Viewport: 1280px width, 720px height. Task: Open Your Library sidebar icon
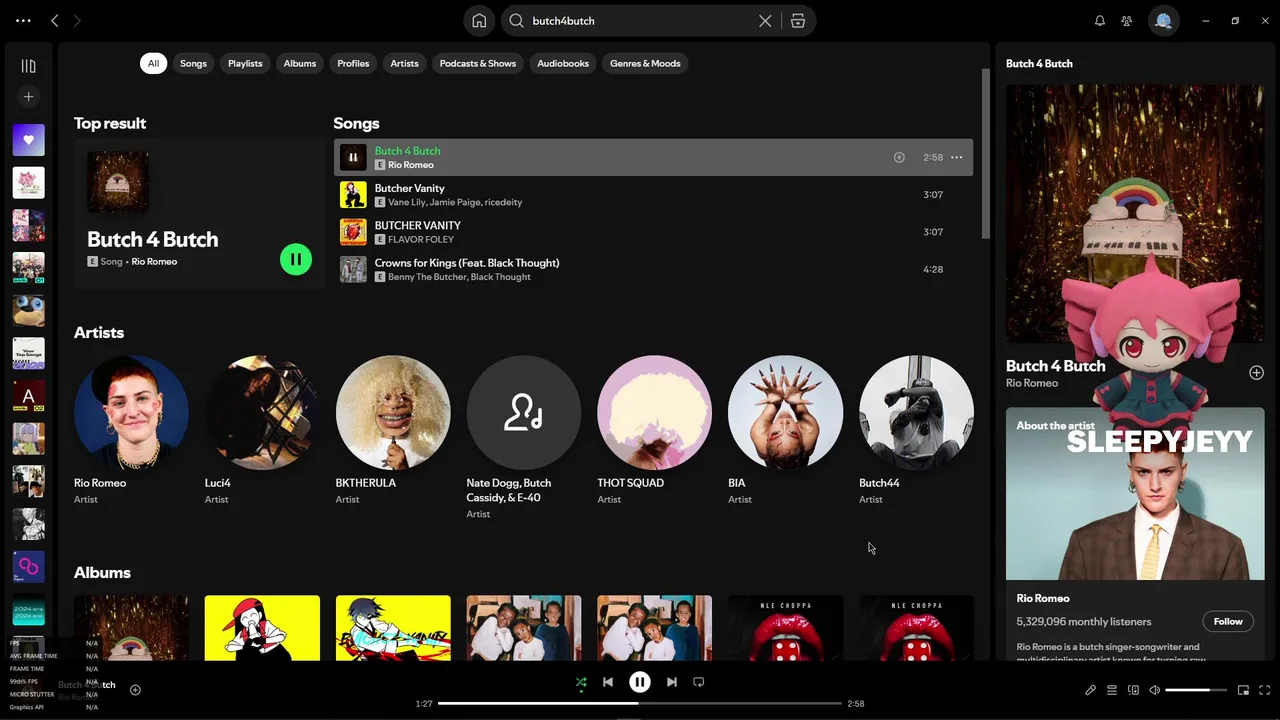click(x=28, y=66)
